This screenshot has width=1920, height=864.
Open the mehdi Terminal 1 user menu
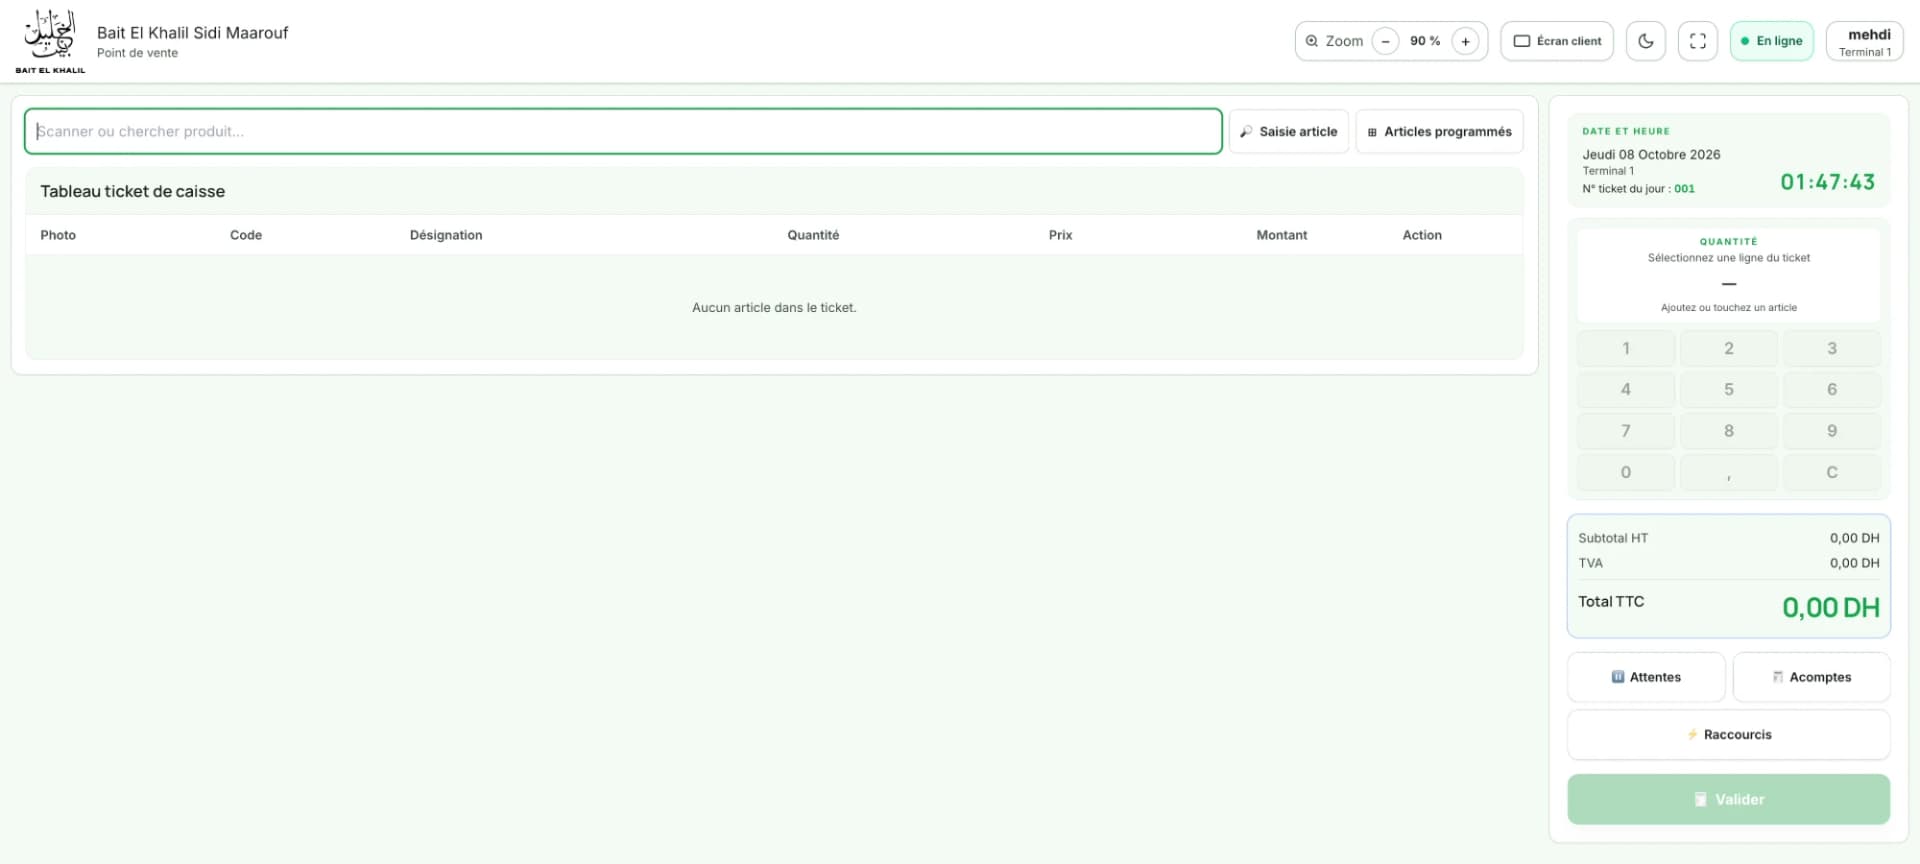coord(1865,41)
